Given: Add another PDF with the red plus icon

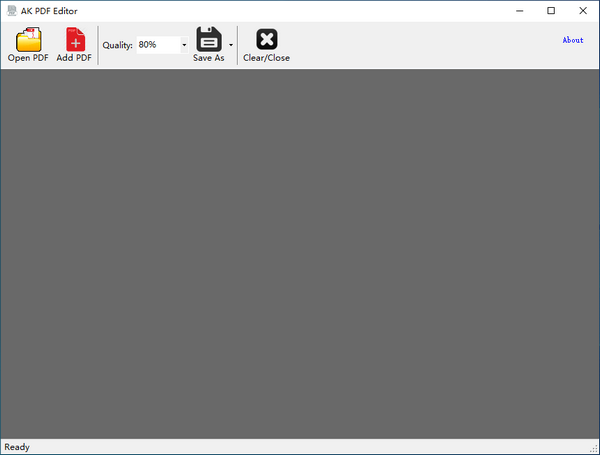Looking at the screenshot, I should pos(74,44).
